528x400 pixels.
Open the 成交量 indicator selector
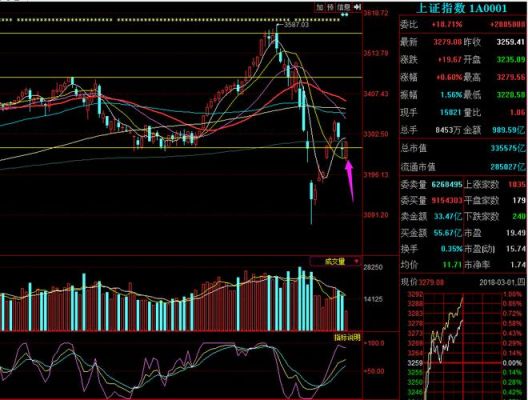[335, 261]
